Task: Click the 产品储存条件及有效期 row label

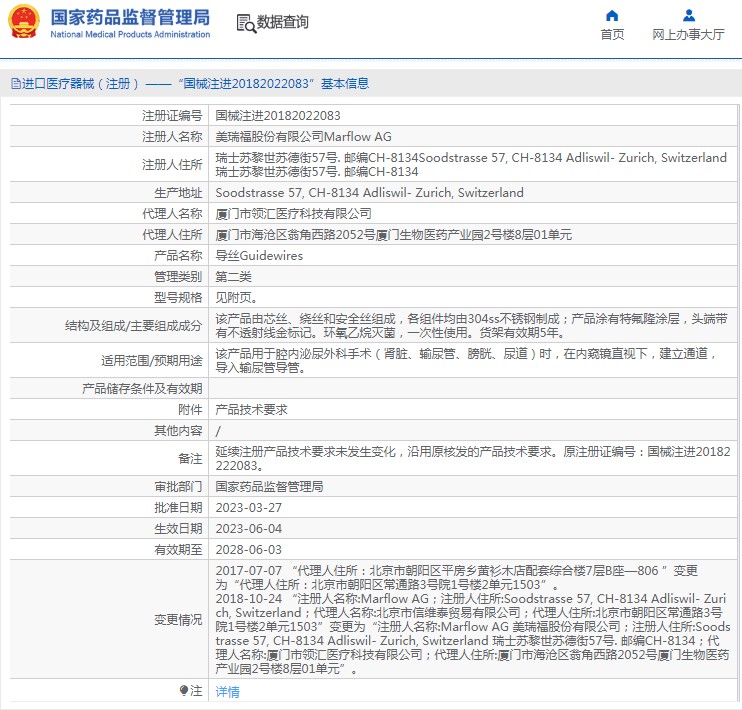Action: point(142,389)
